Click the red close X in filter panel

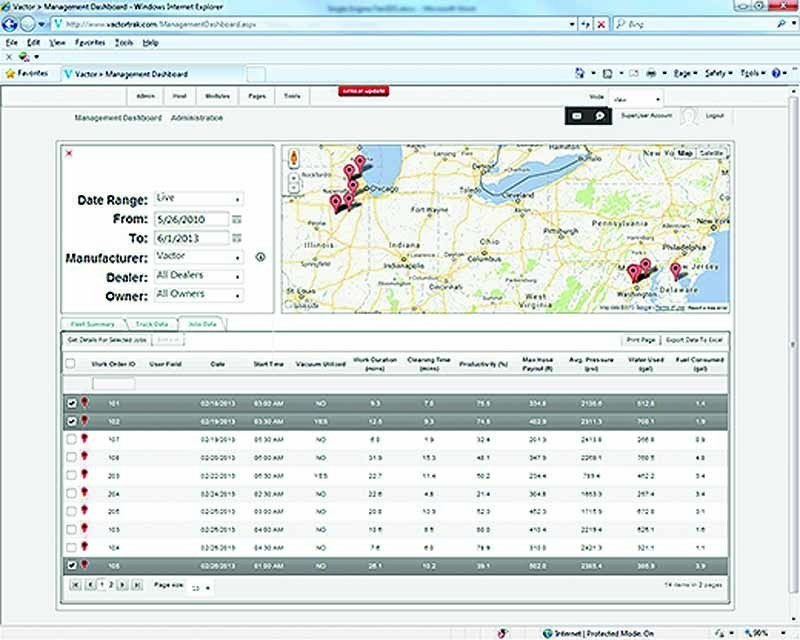click(69, 153)
